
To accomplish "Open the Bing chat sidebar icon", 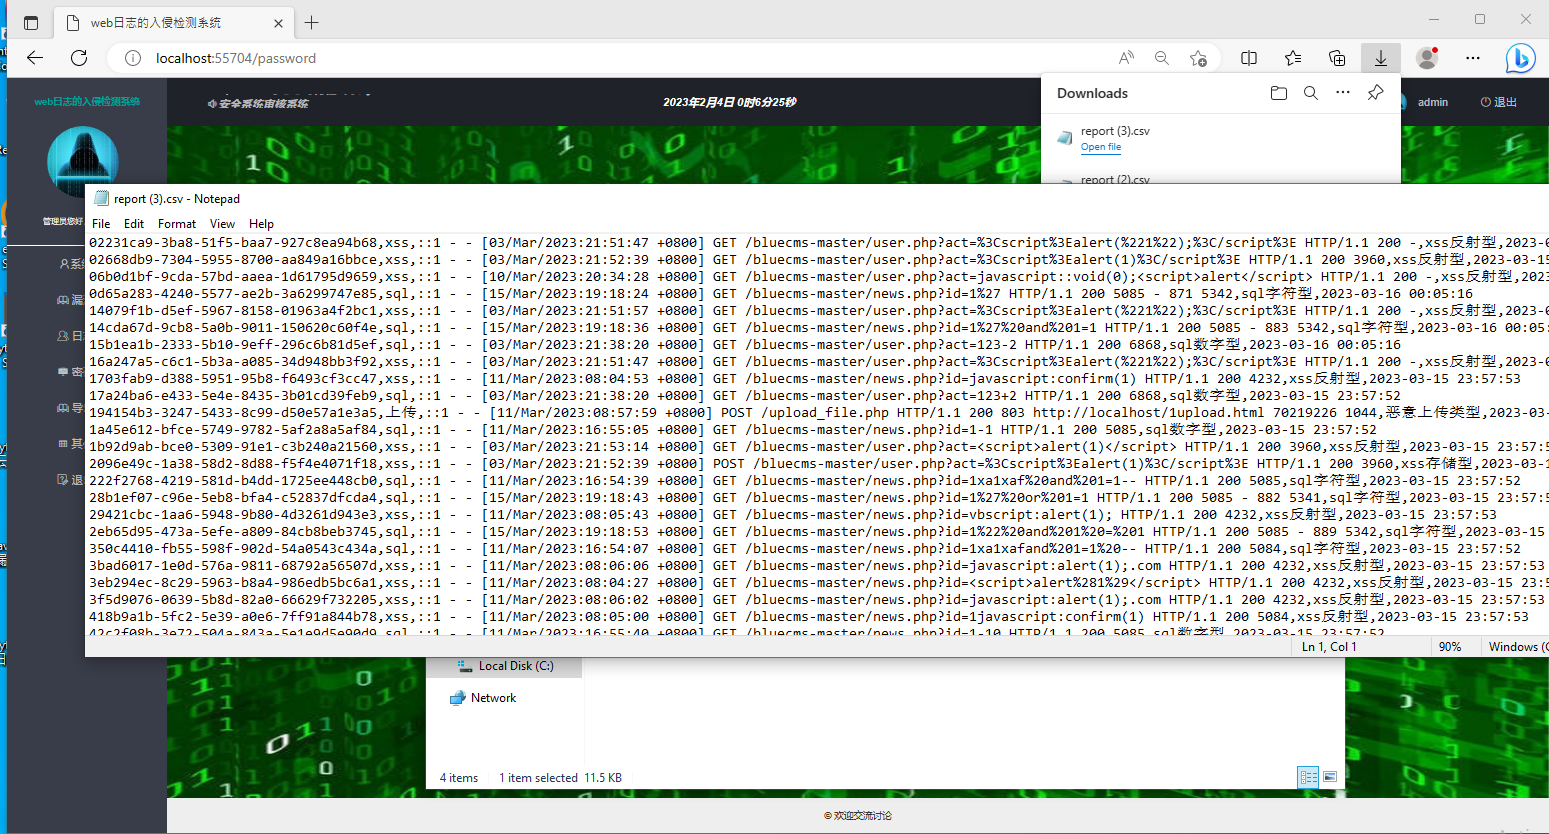I will point(1521,59).
